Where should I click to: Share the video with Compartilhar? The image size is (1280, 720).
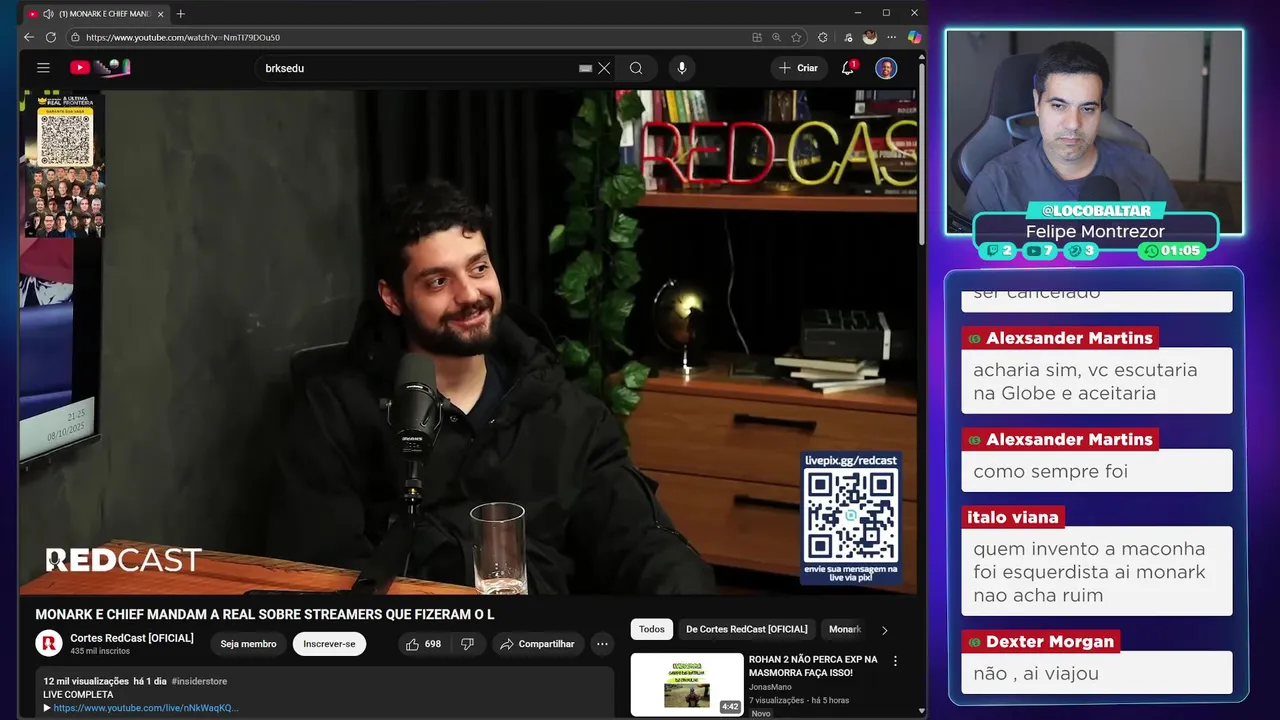pyautogui.click(x=537, y=644)
